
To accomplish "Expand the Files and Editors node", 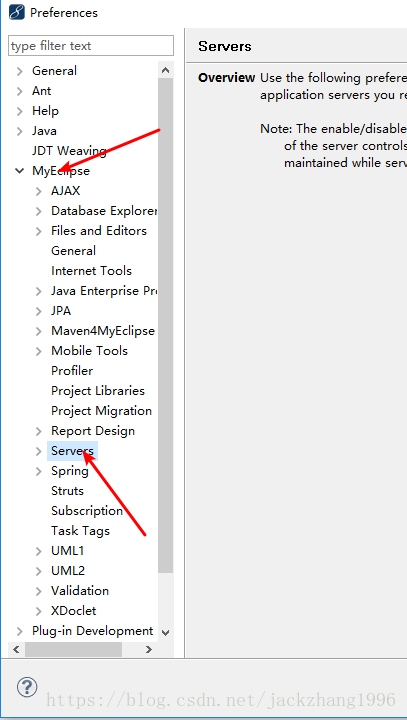I will (39, 231).
